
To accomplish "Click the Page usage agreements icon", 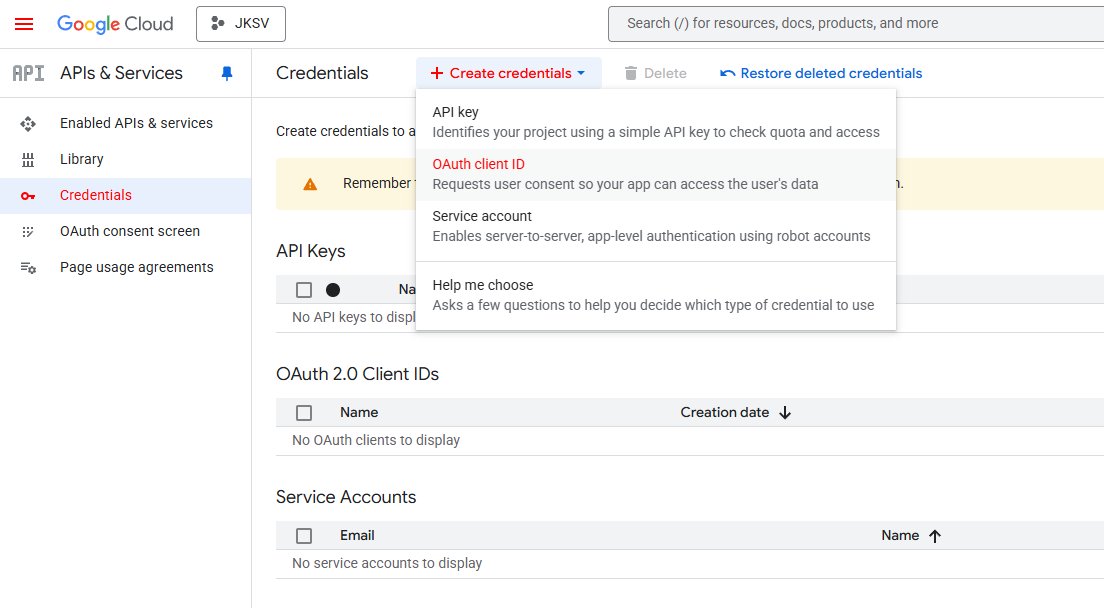I will coord(28,267).
